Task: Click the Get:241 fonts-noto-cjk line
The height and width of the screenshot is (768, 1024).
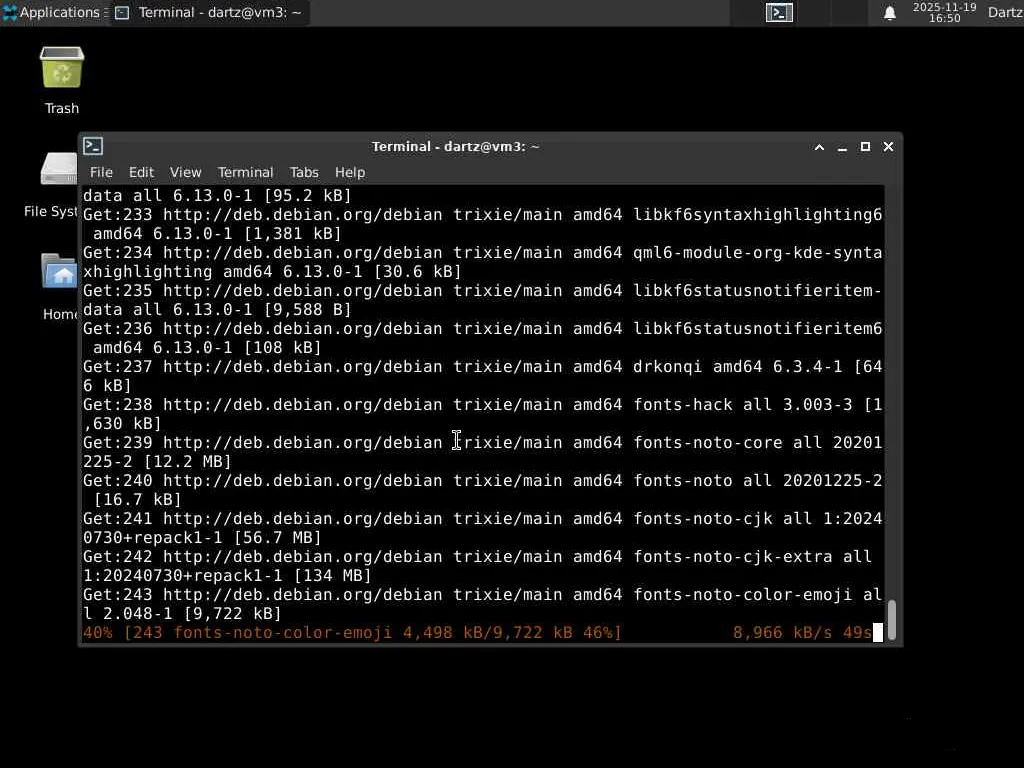Action: tap(483, 528)
